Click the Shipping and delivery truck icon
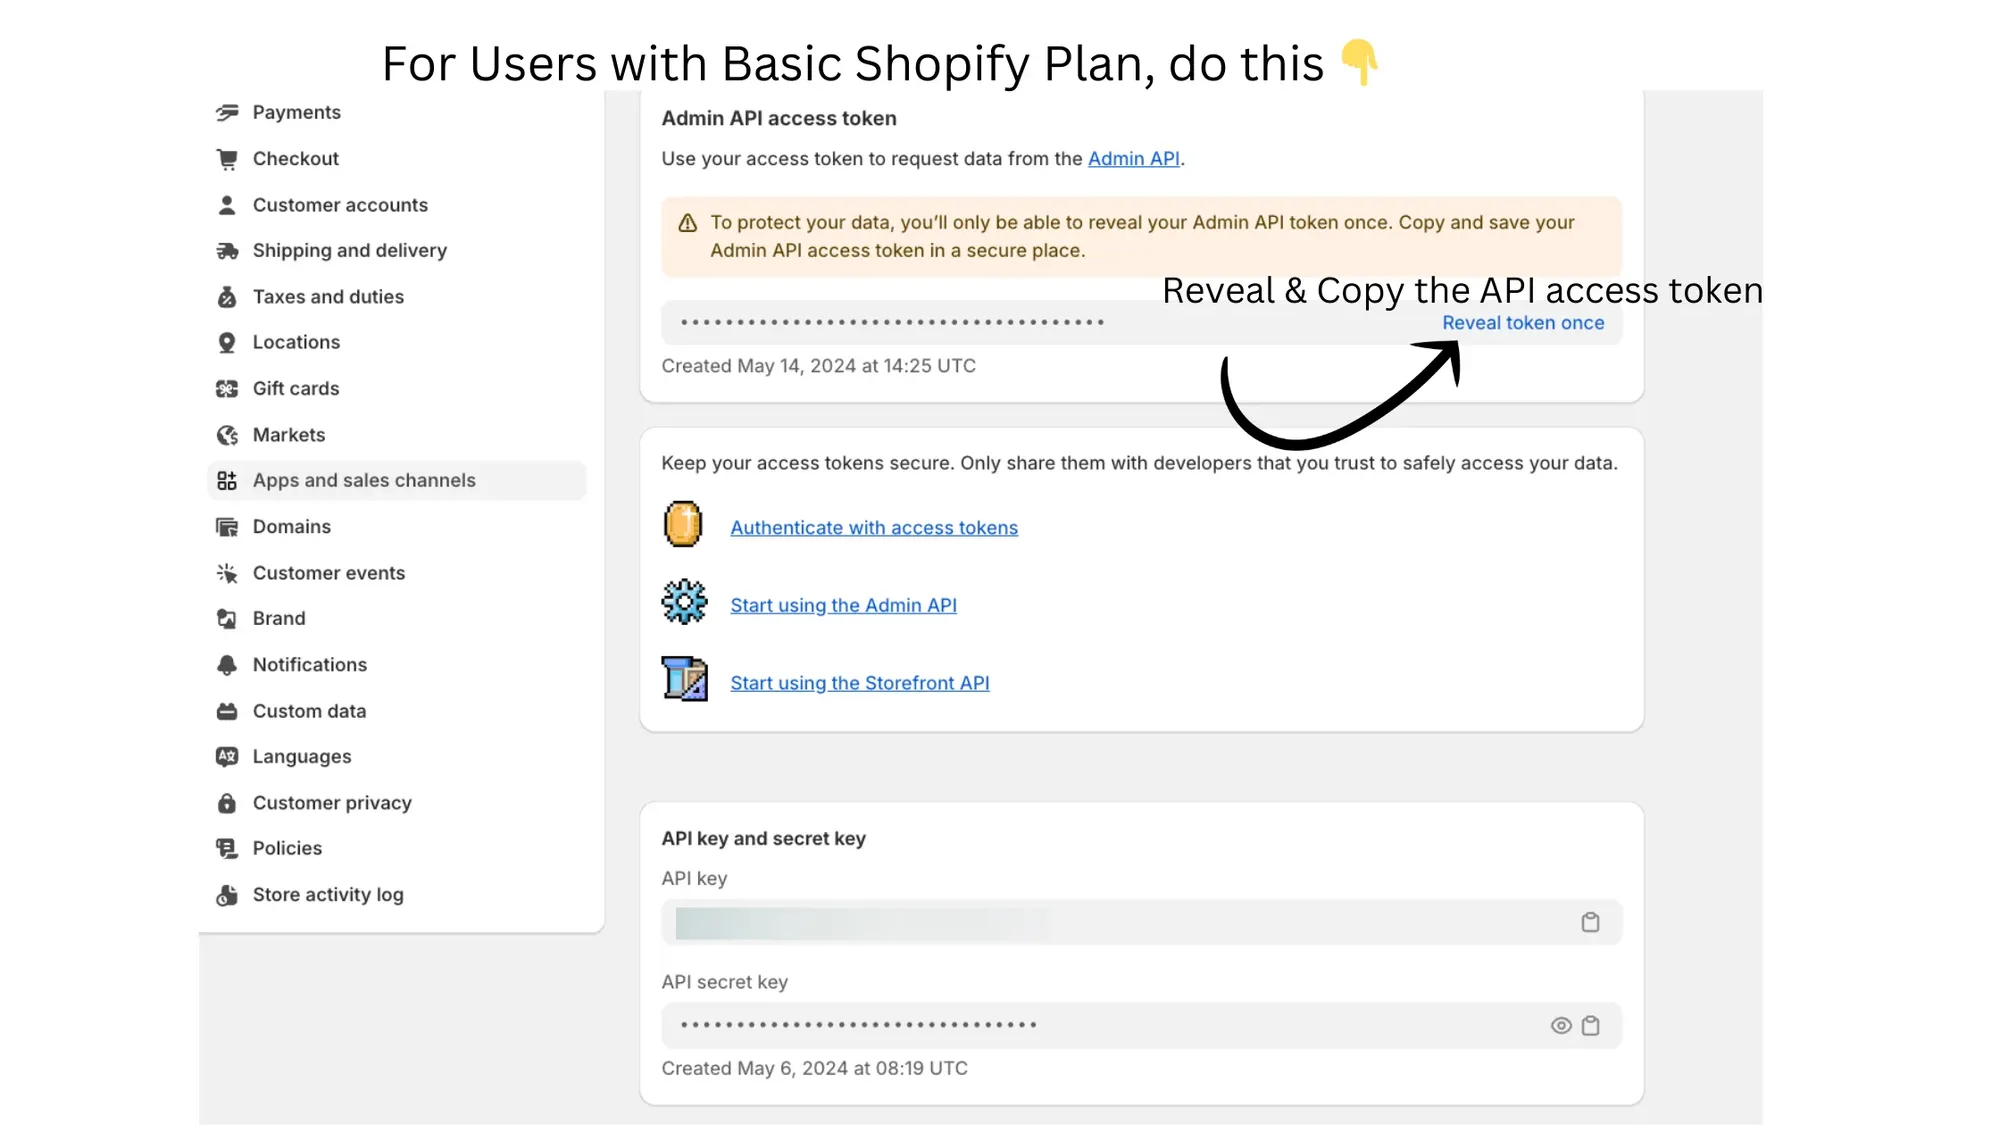 click(227, 250)
